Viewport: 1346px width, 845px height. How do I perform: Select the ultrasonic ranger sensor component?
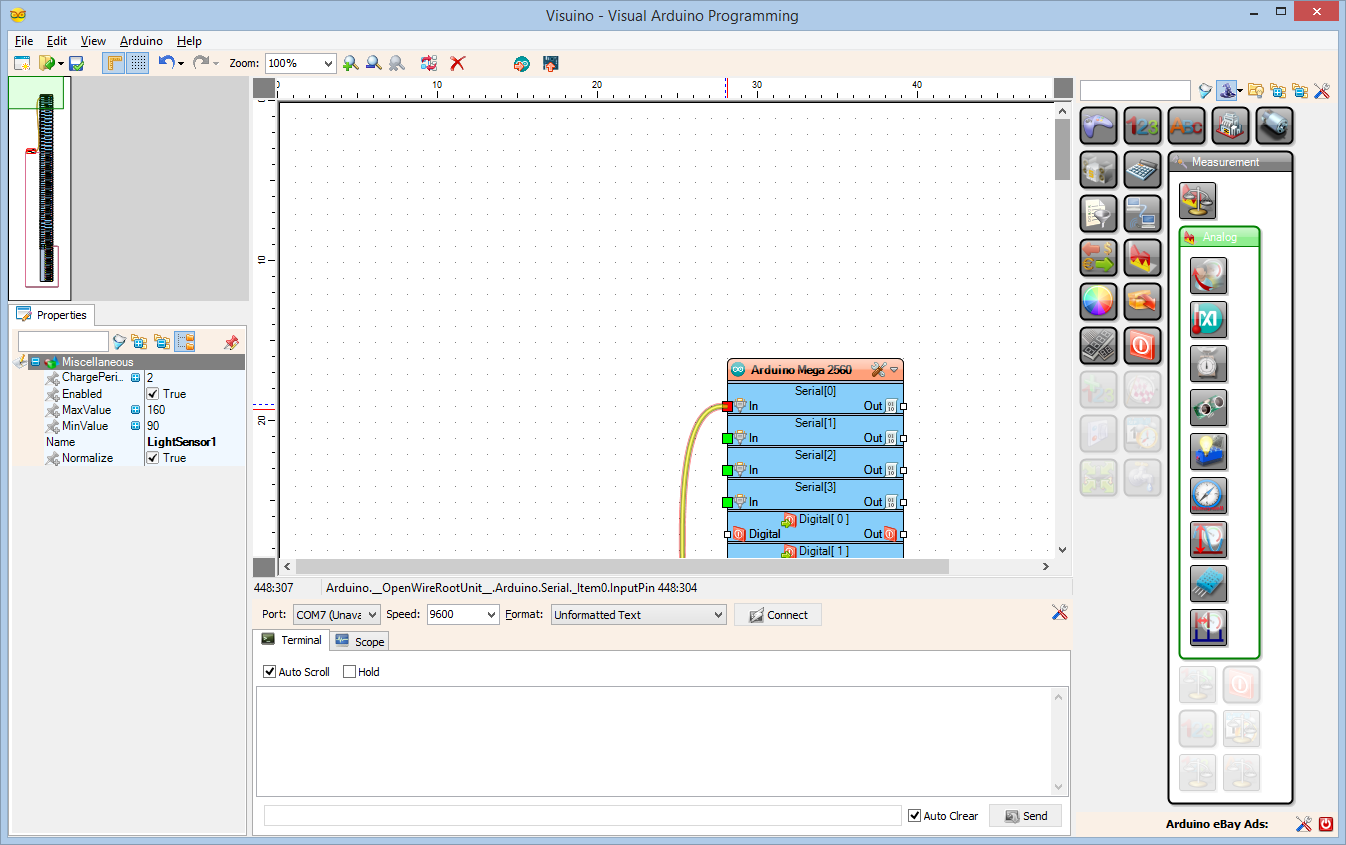(x=1209, y=408)
